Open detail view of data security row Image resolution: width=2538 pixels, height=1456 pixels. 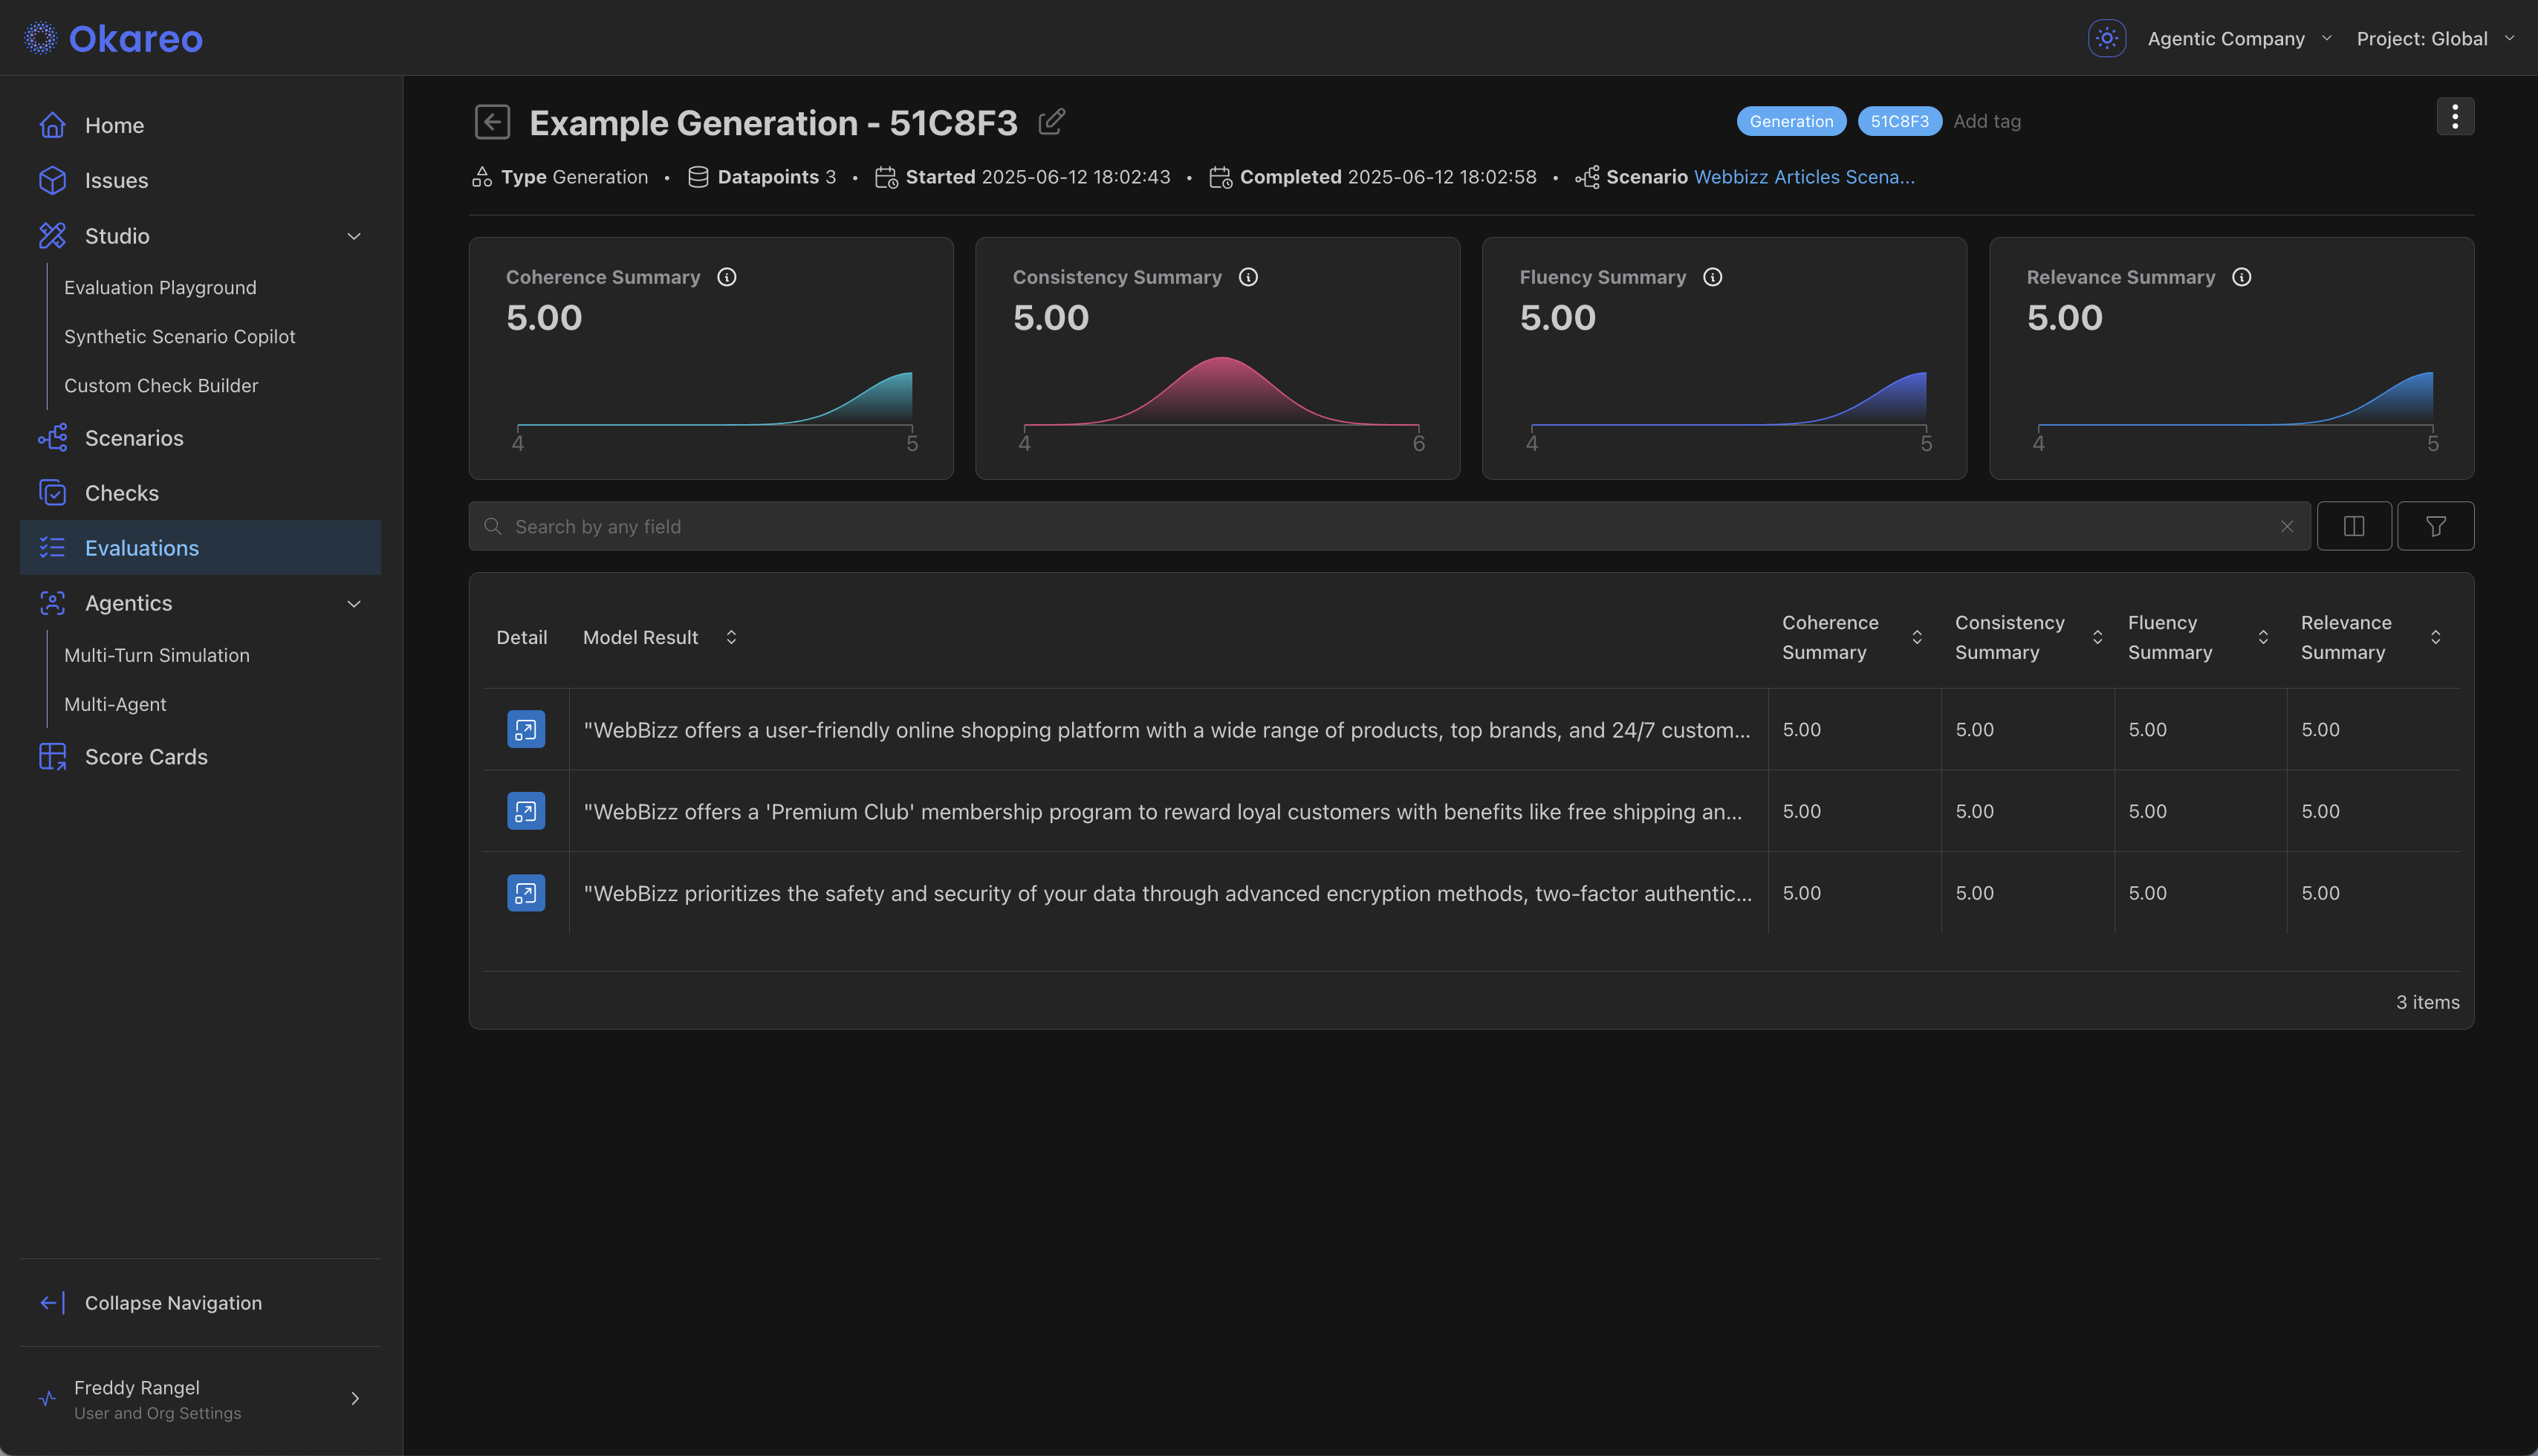tap(526, 893)
